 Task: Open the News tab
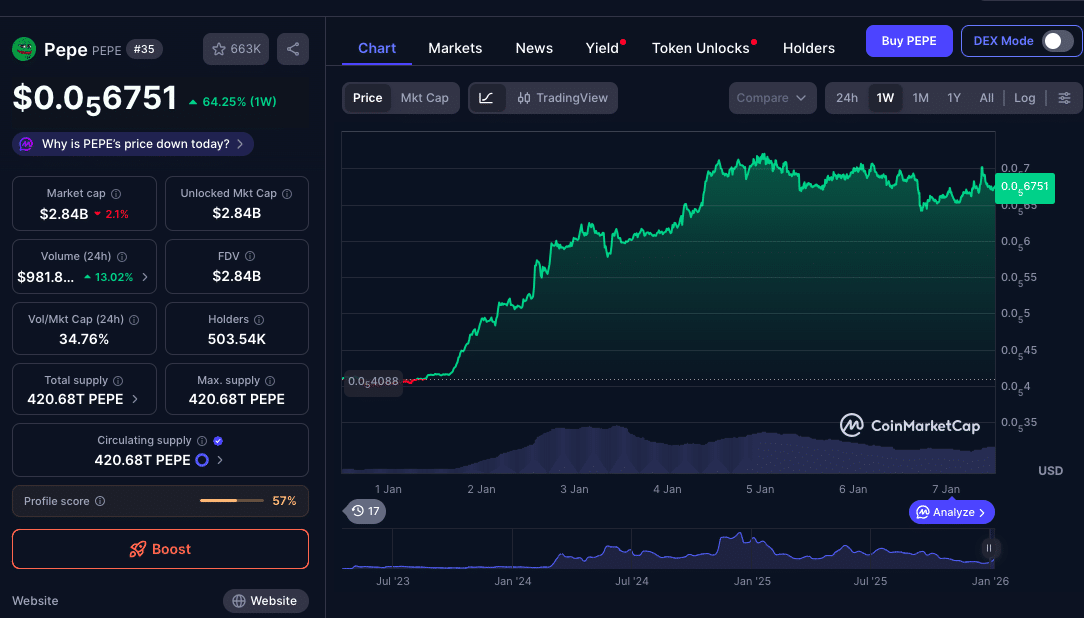click(x=534, y=48)
